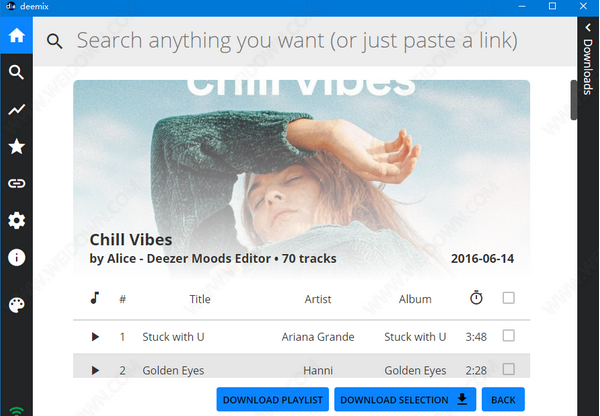
Task: Open Ariana Grande artist link
Action: [x=318, y=337]
